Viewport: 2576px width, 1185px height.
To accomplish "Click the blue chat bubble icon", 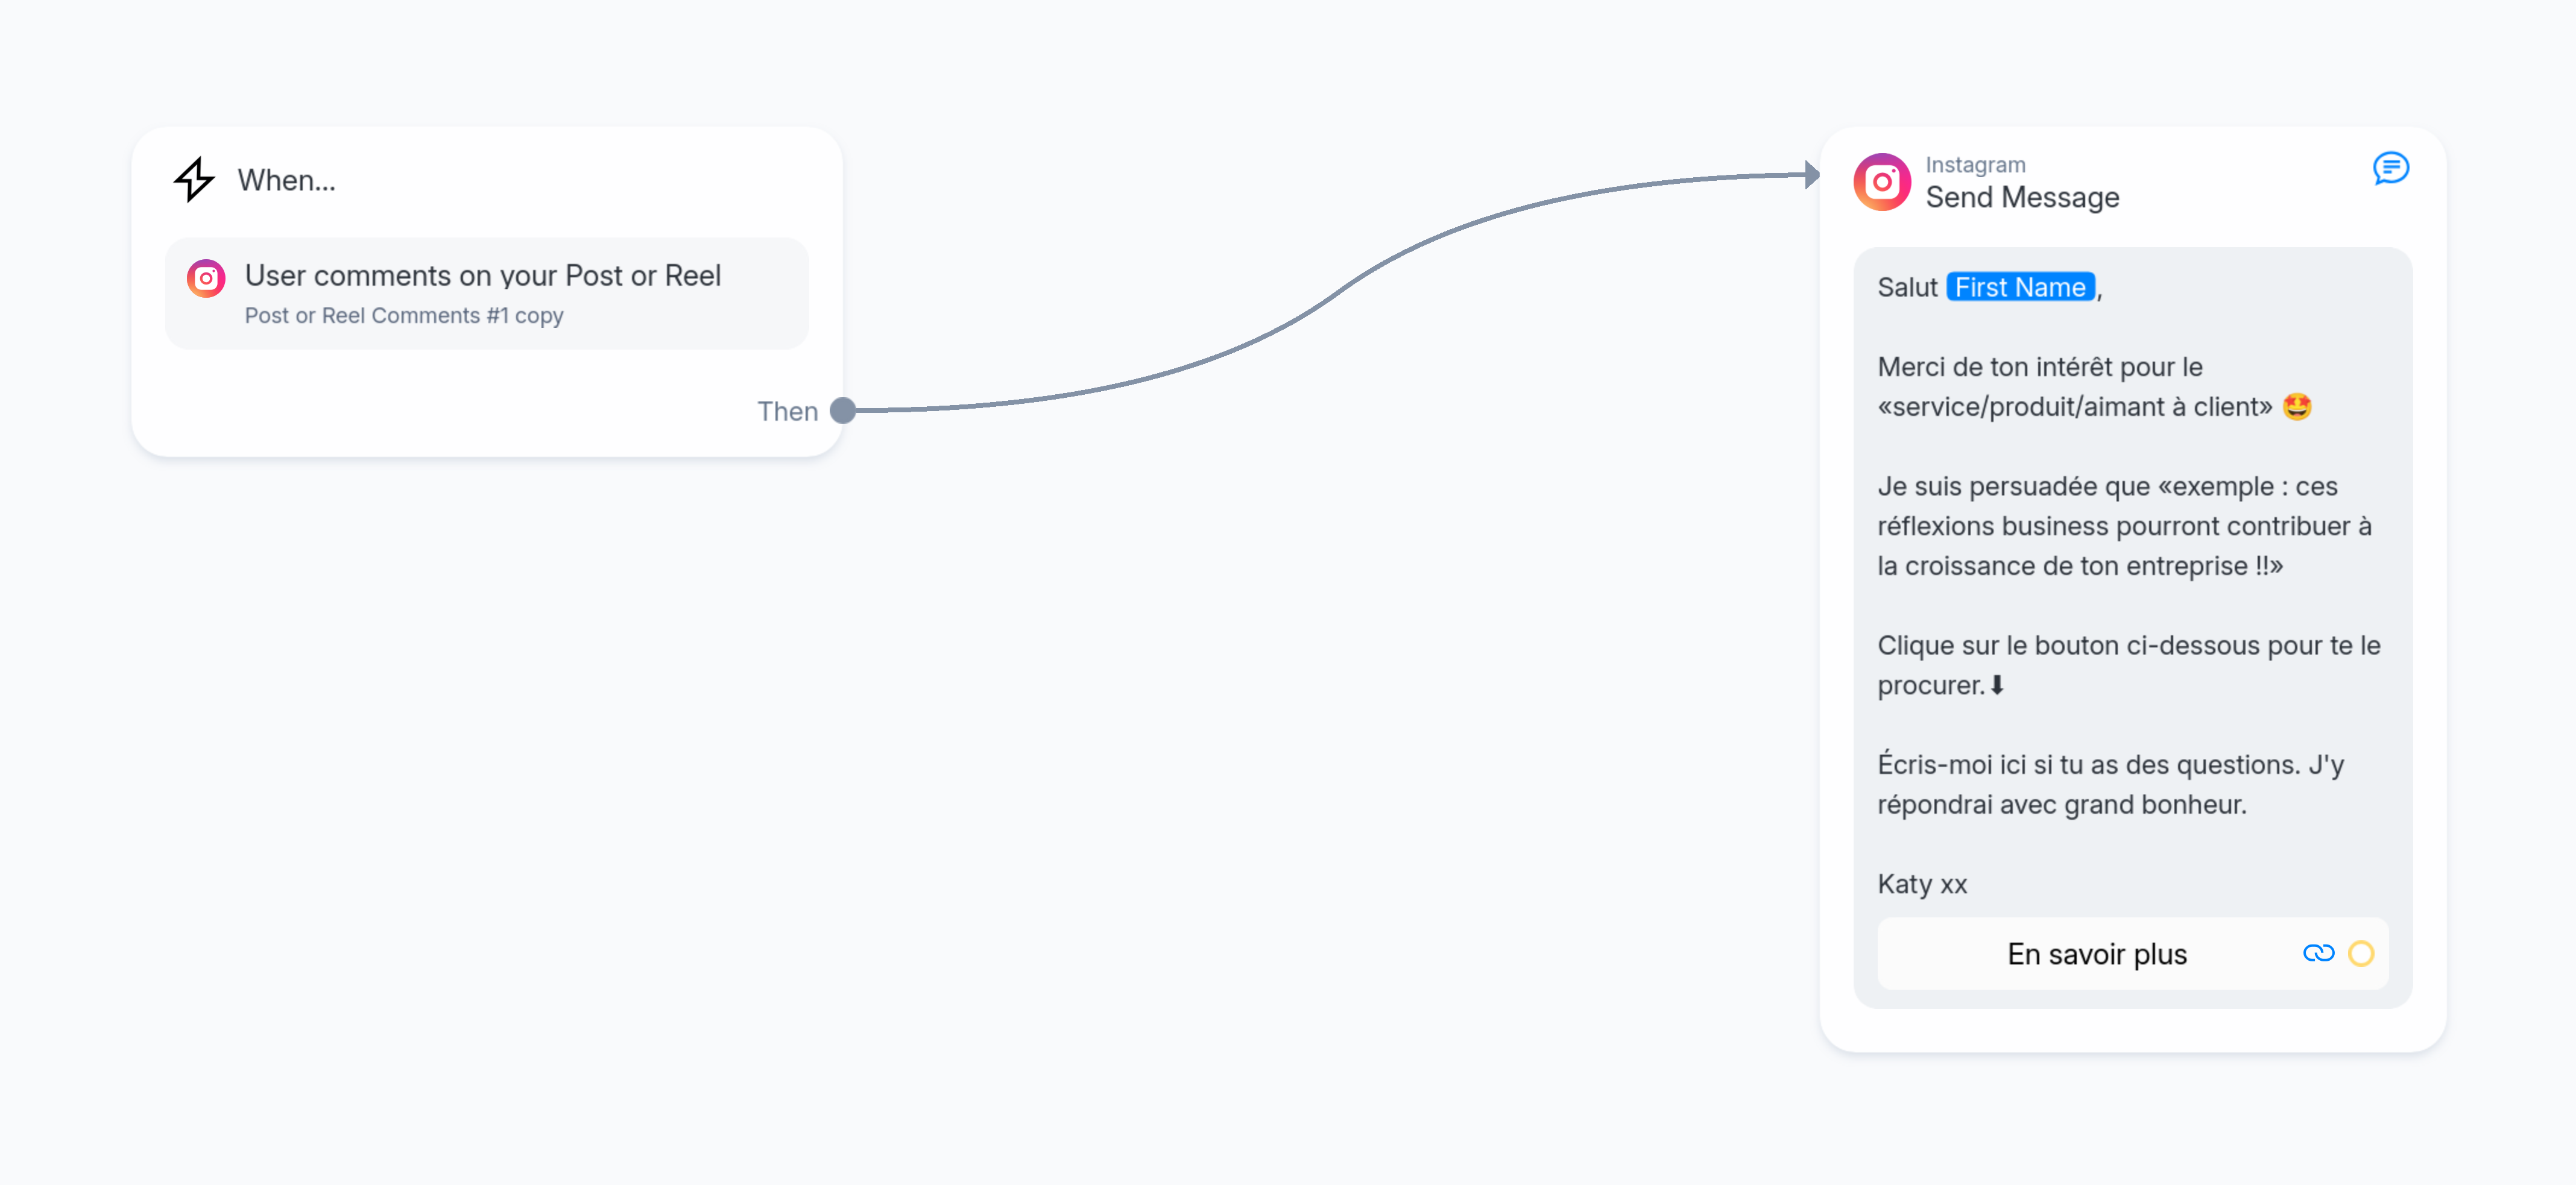I will click(2390, 168).
